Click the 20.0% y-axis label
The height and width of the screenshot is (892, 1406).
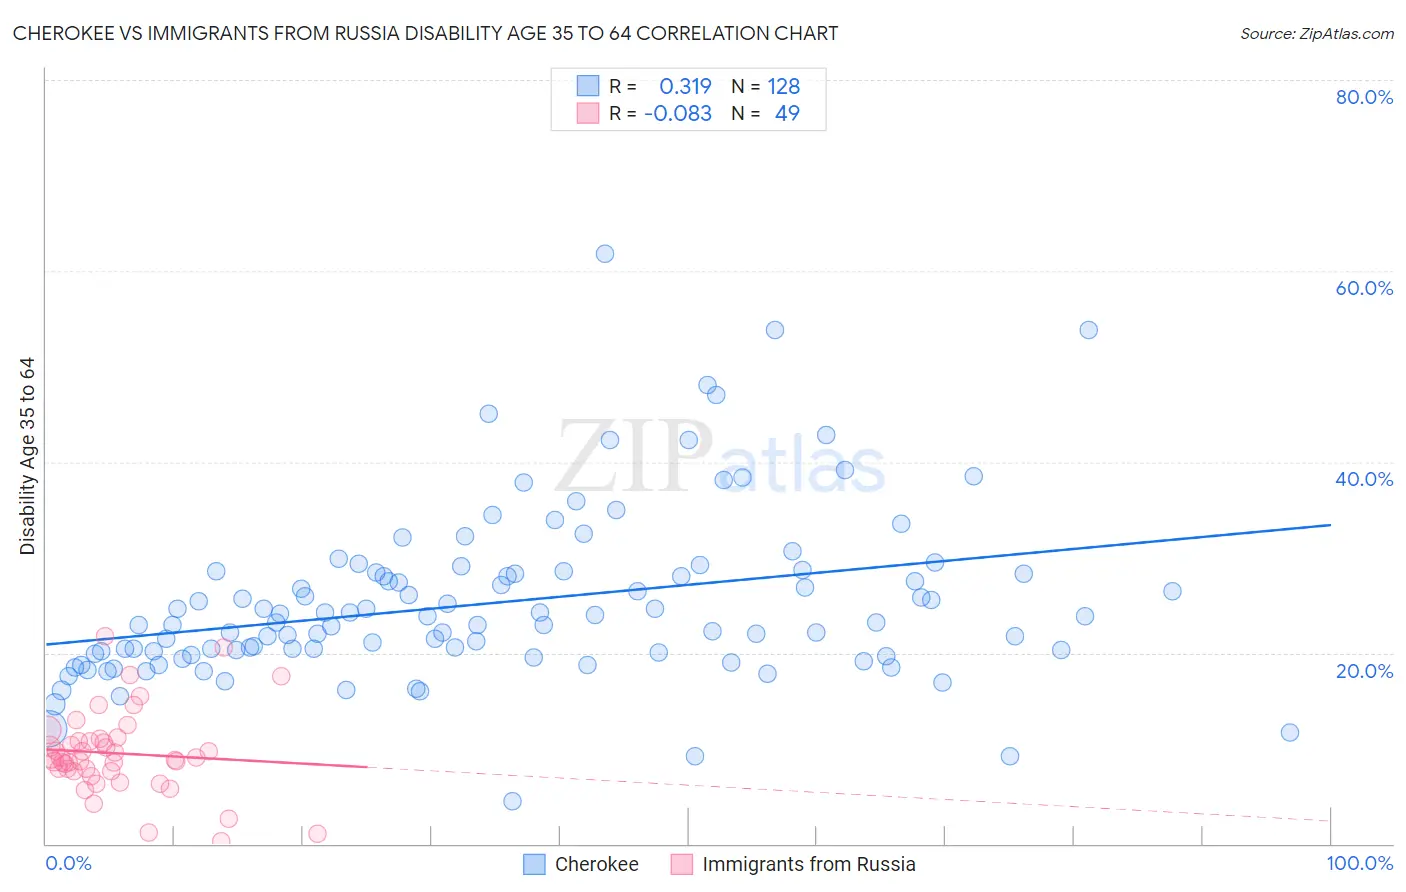tap(1364, 671)
